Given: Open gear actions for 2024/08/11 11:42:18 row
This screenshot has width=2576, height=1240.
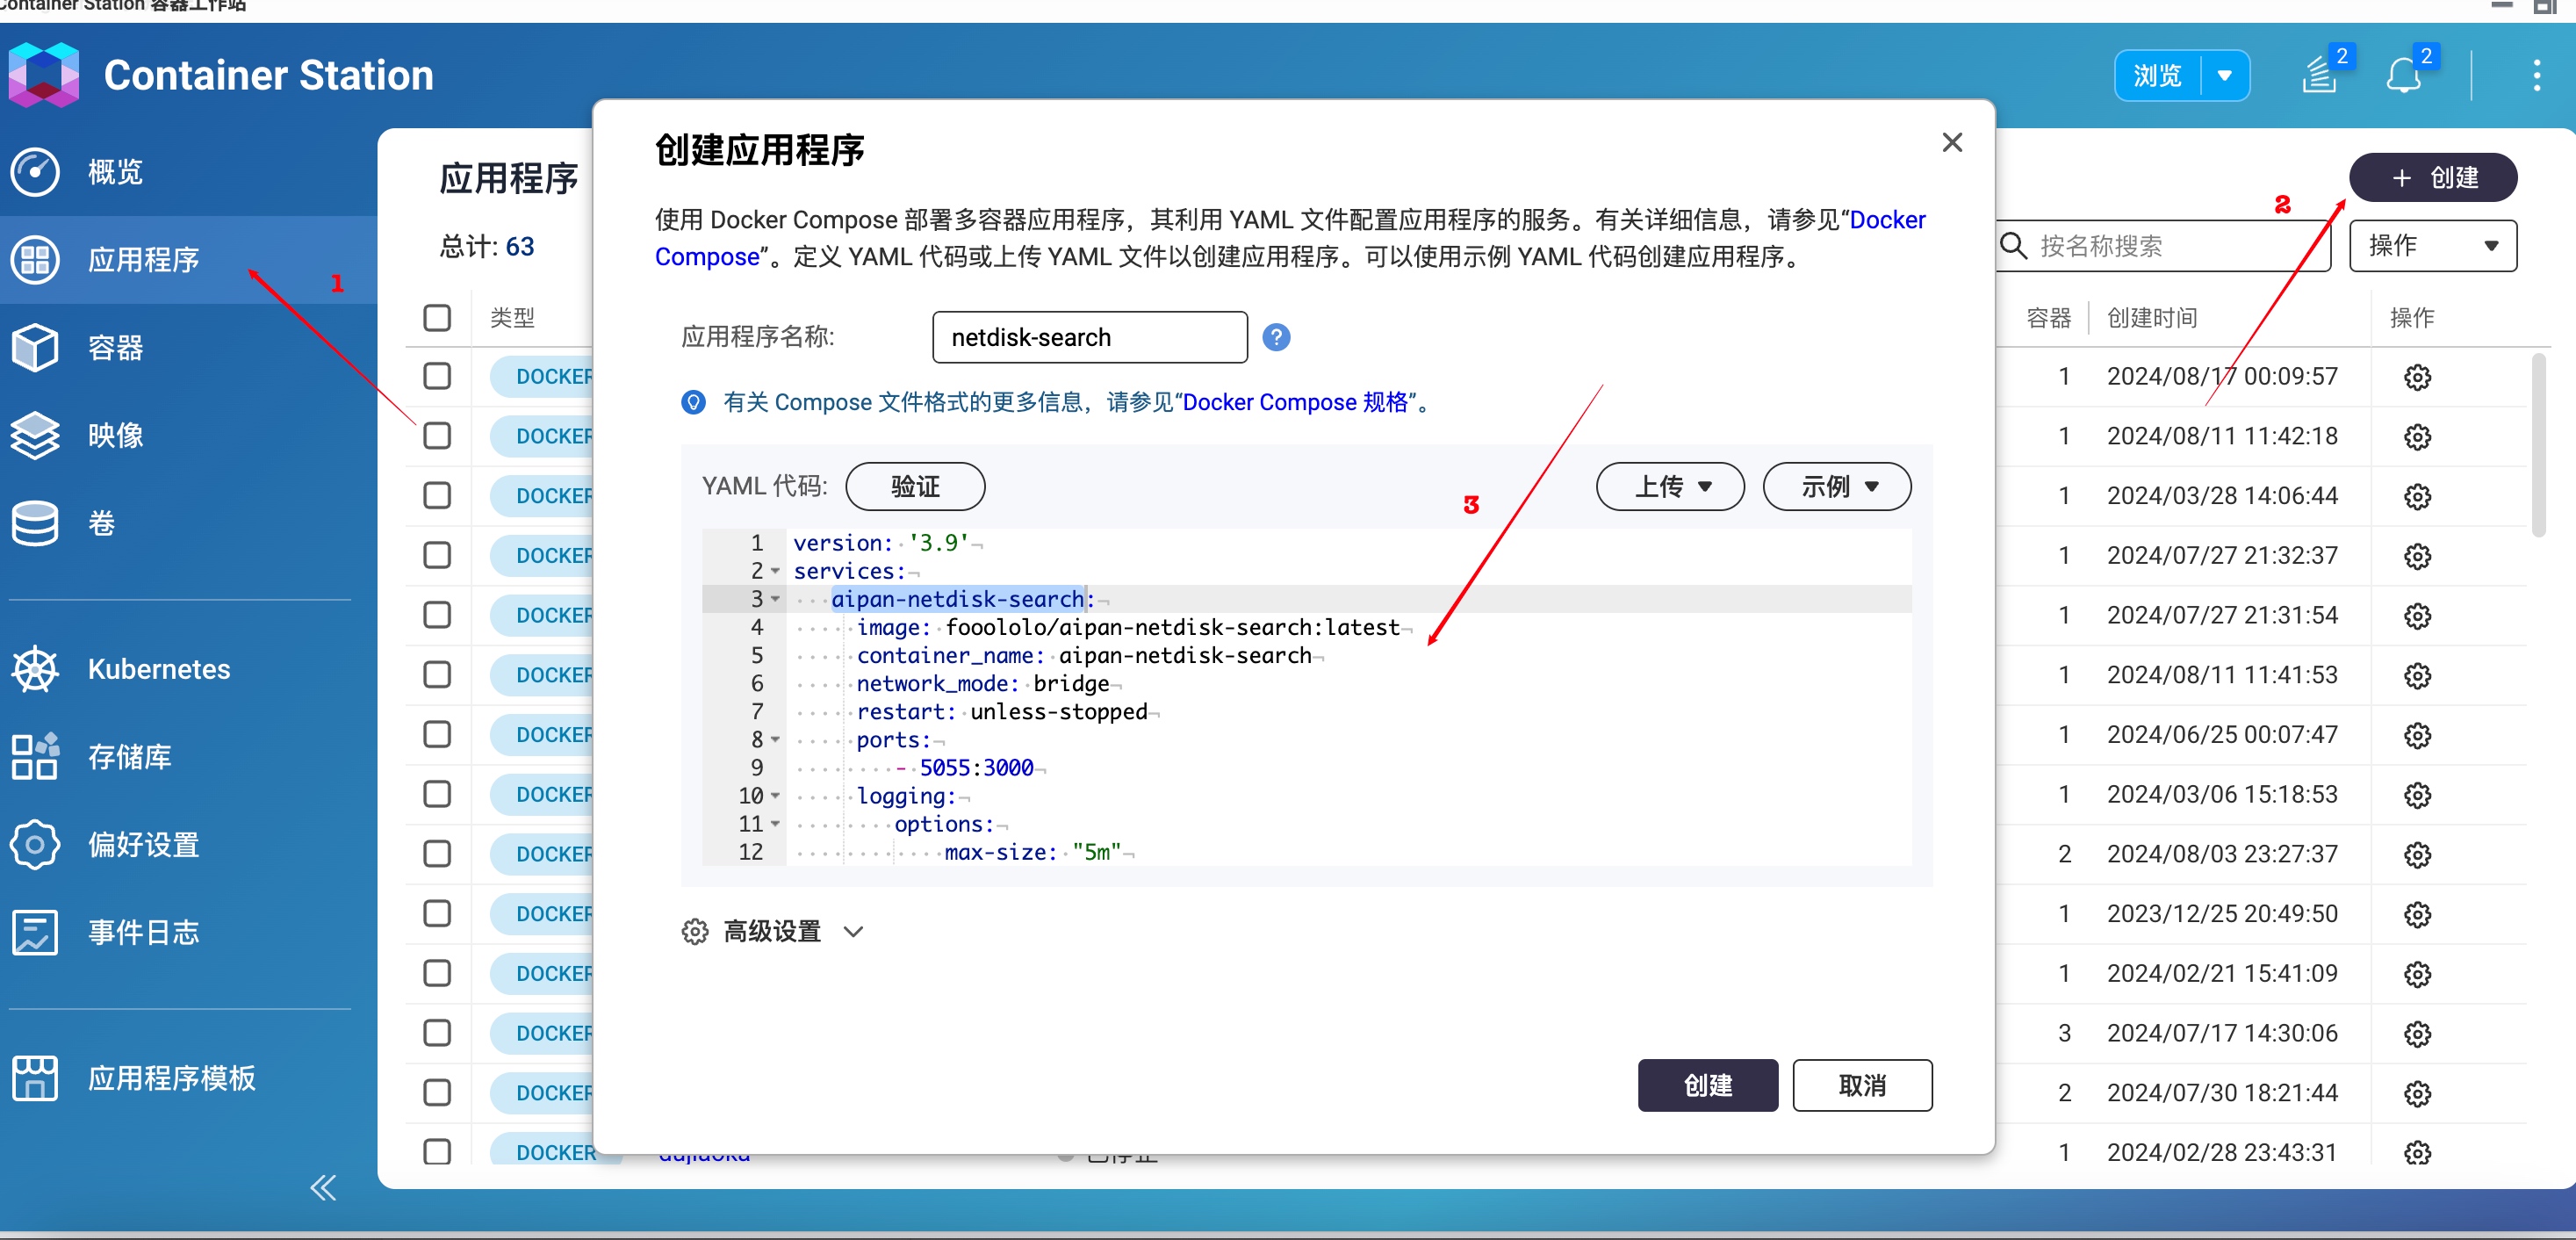Looking at the screenshot, I should point(2417,437).
